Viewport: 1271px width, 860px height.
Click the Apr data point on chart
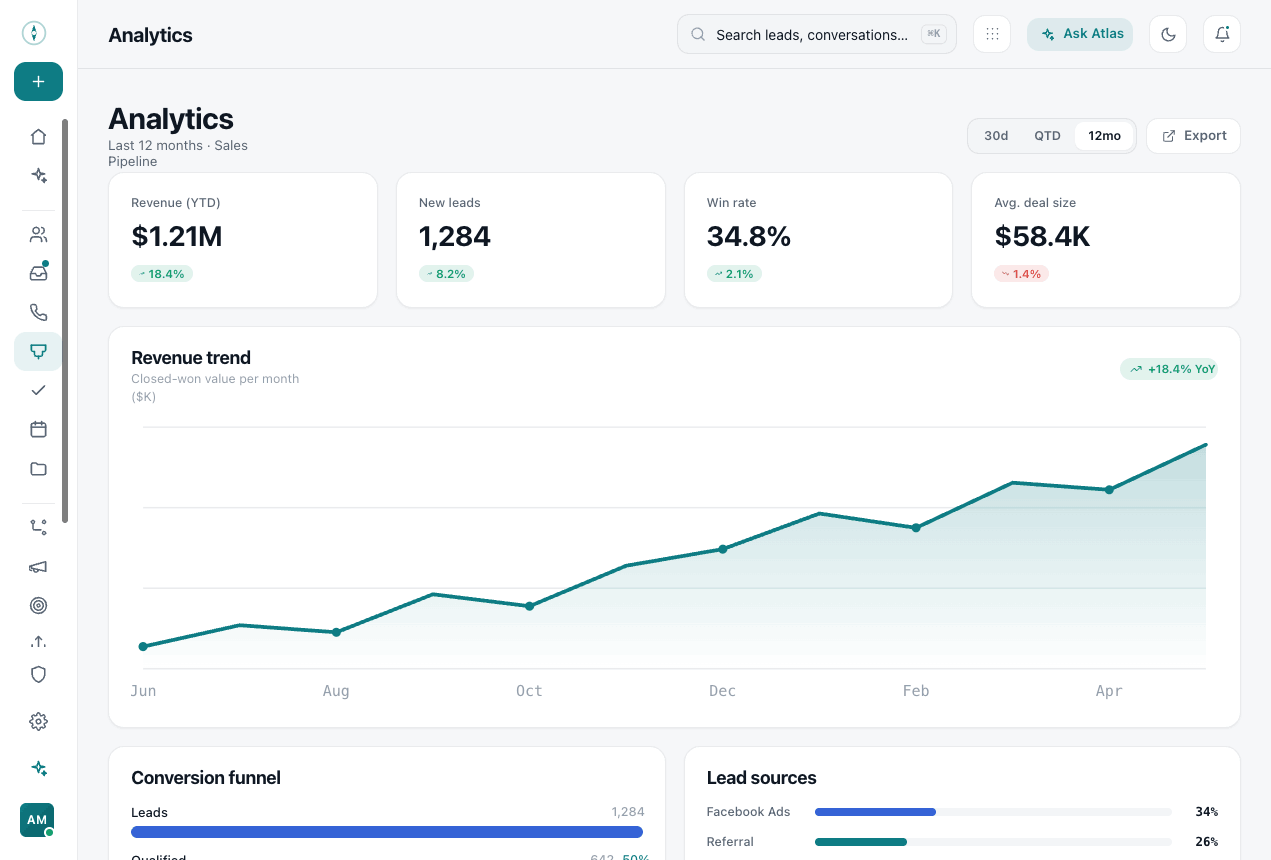point(1108,490)
